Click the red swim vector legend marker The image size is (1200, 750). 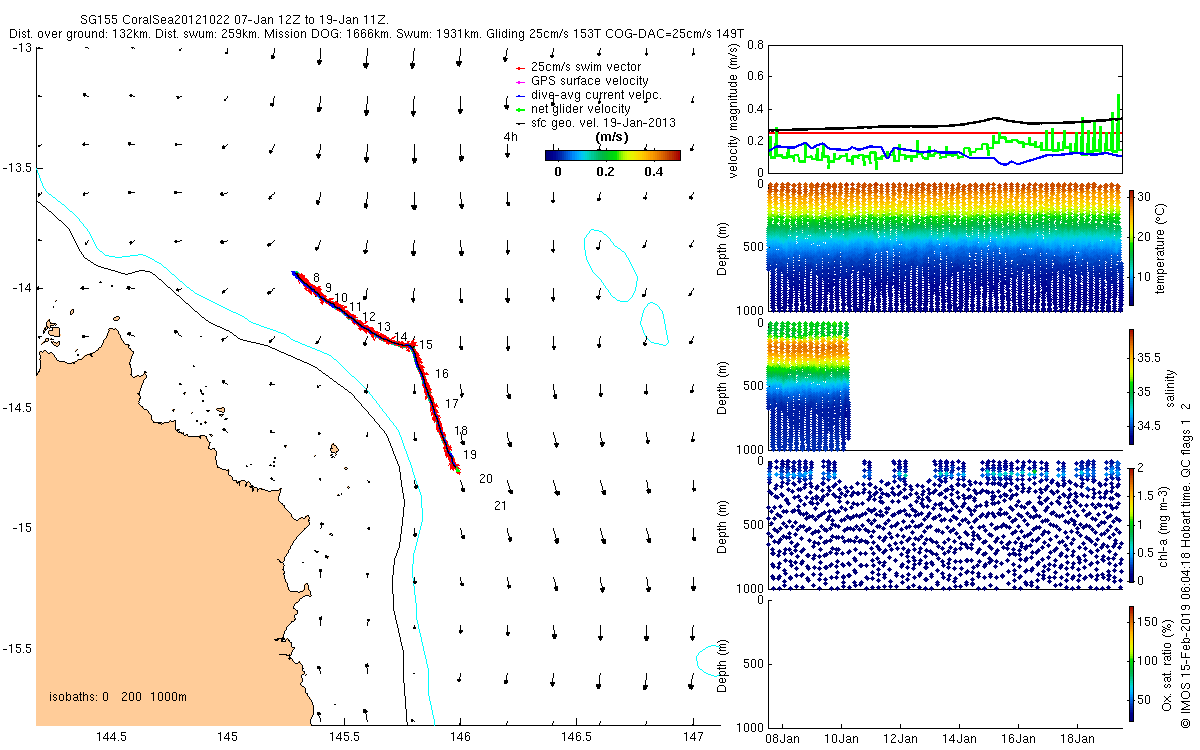(519, 67)
